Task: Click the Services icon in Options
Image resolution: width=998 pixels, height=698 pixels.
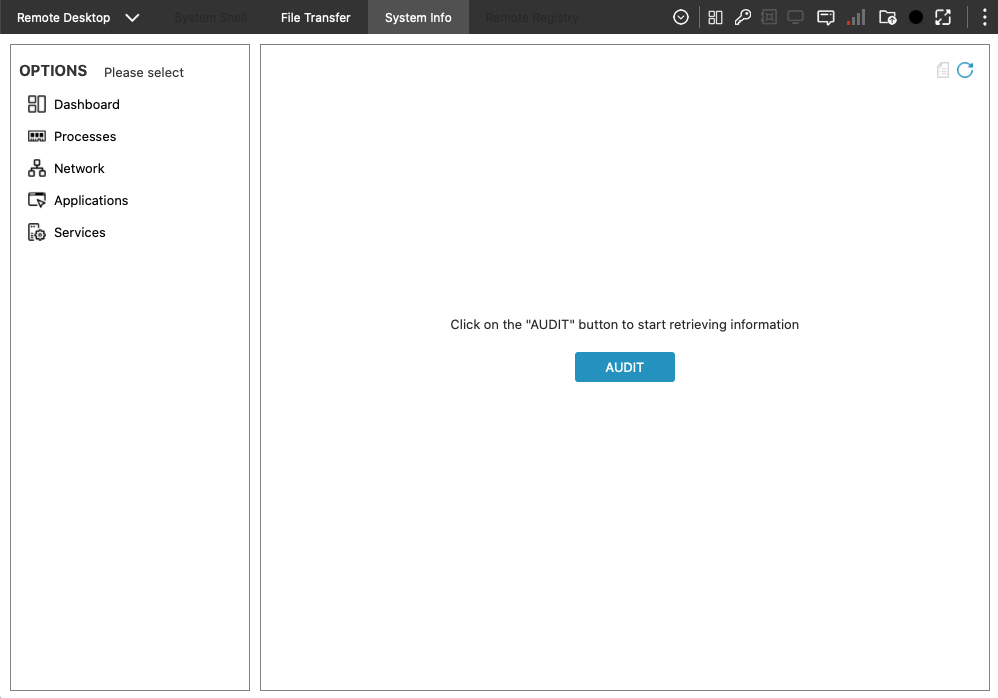Action: 37,232
